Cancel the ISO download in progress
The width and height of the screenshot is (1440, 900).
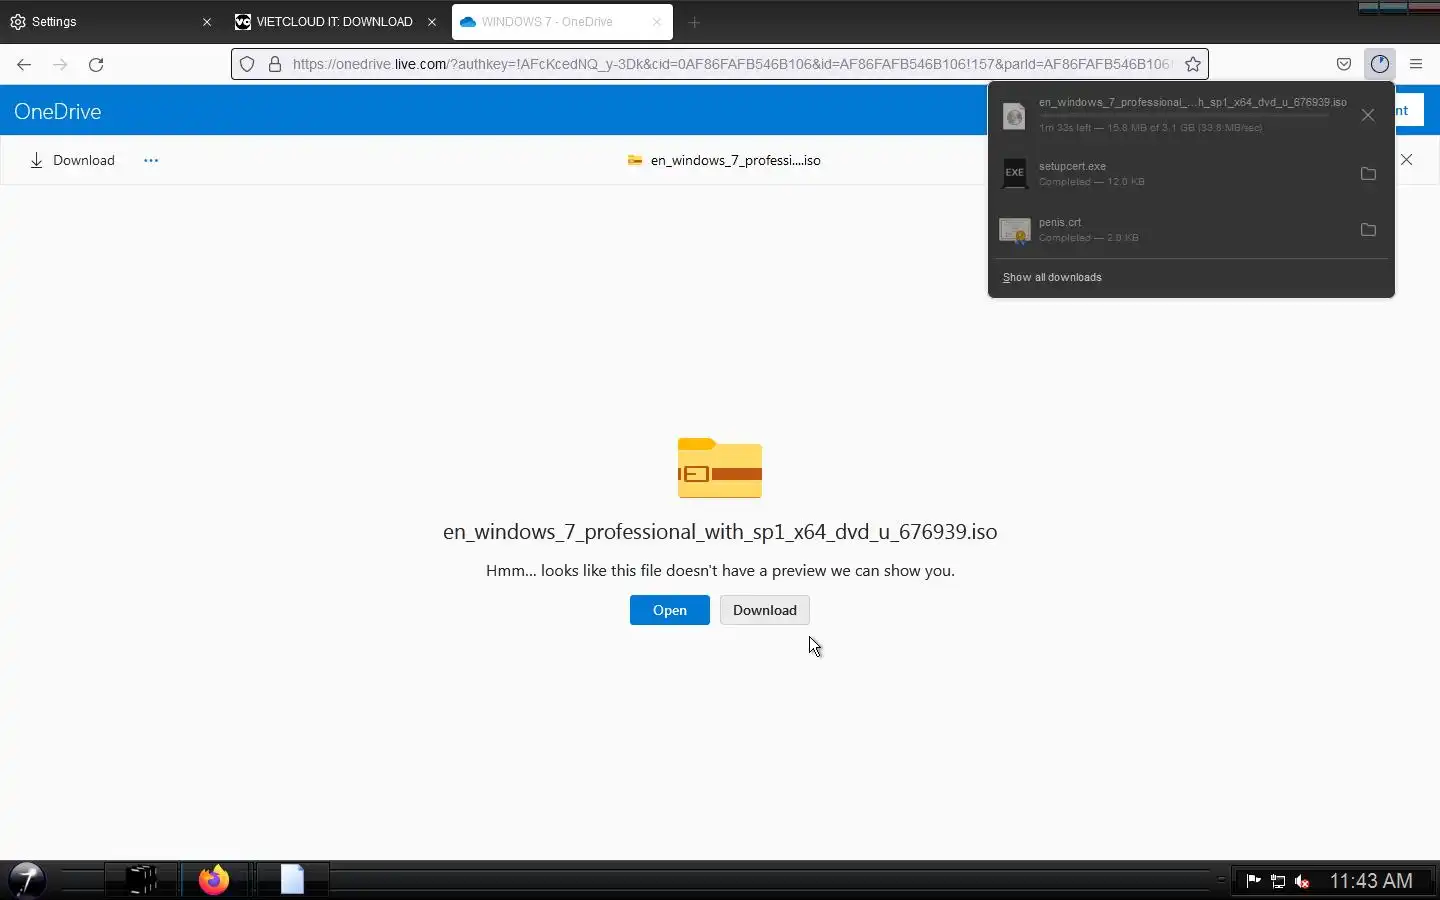(1368, 116)
